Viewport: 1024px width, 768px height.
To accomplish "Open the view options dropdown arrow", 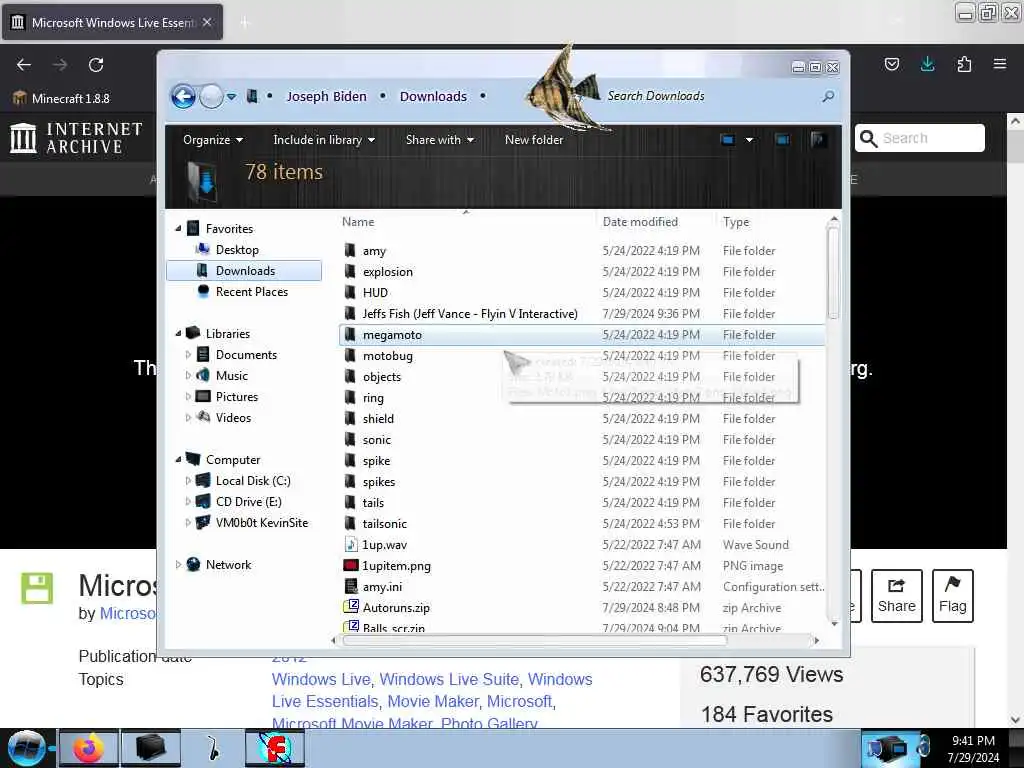I will tap(749, 140).
